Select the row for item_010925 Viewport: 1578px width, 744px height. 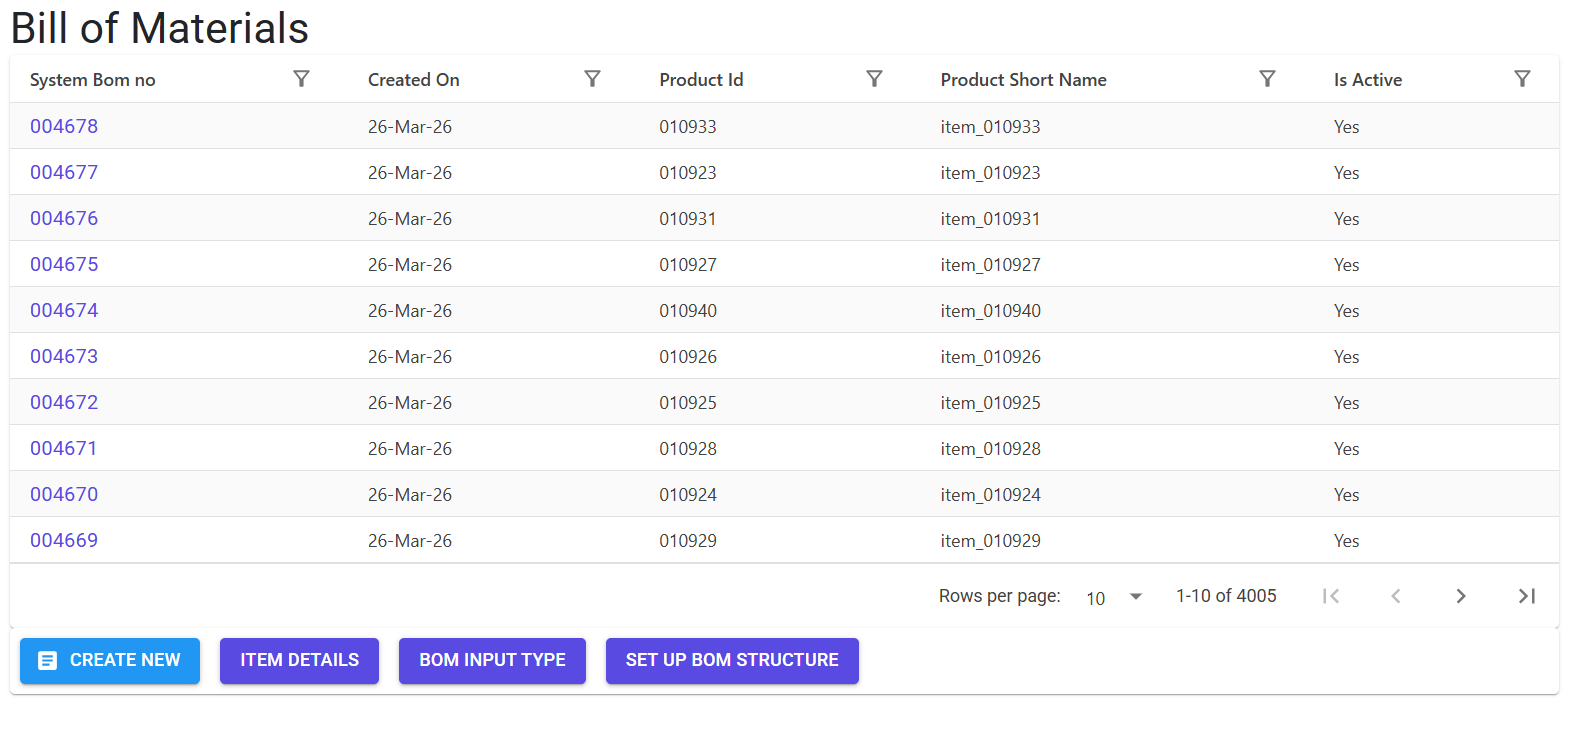[x=784, y=402]
